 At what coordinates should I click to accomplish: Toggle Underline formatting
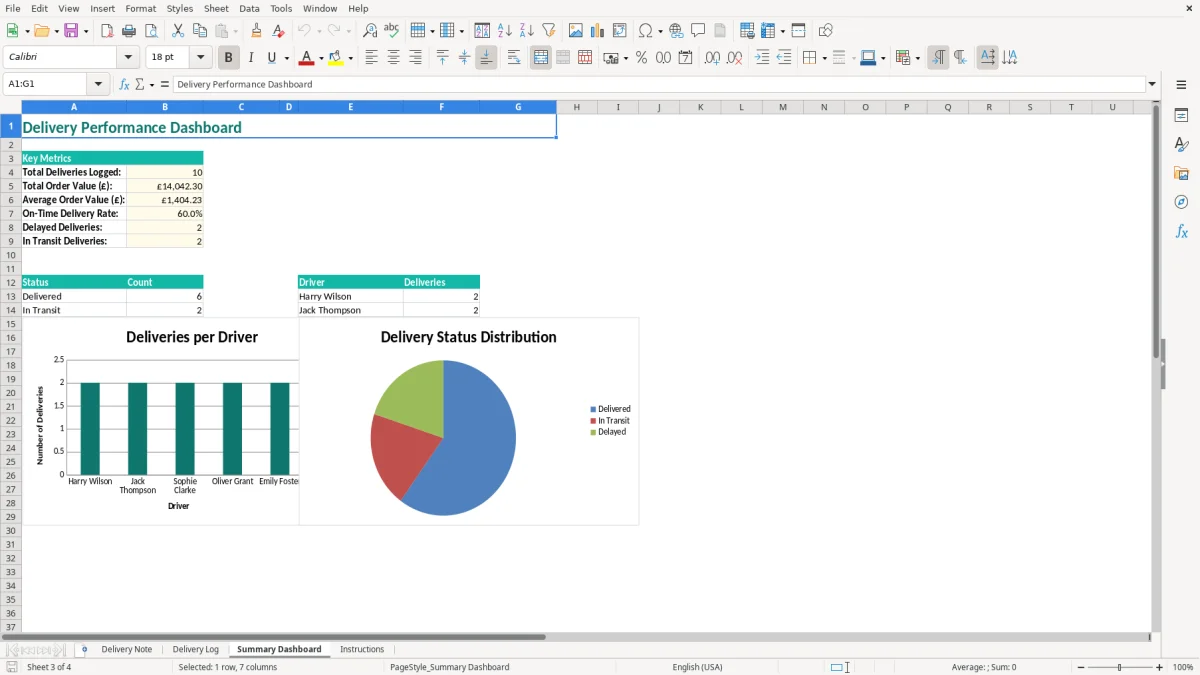(272, 58)
